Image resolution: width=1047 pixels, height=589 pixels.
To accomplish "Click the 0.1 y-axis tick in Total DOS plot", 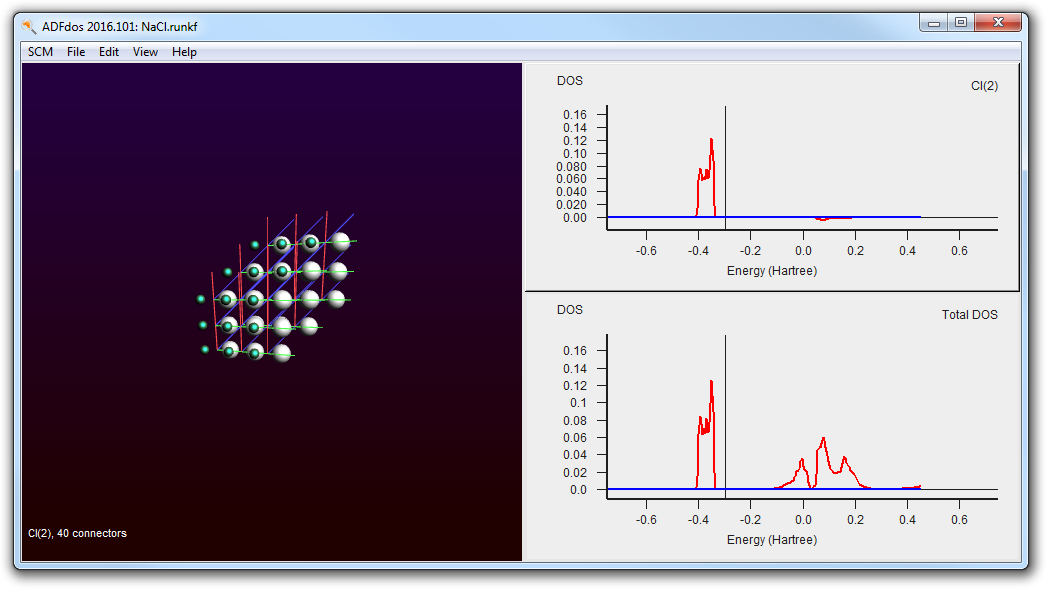I will [578, 403].
